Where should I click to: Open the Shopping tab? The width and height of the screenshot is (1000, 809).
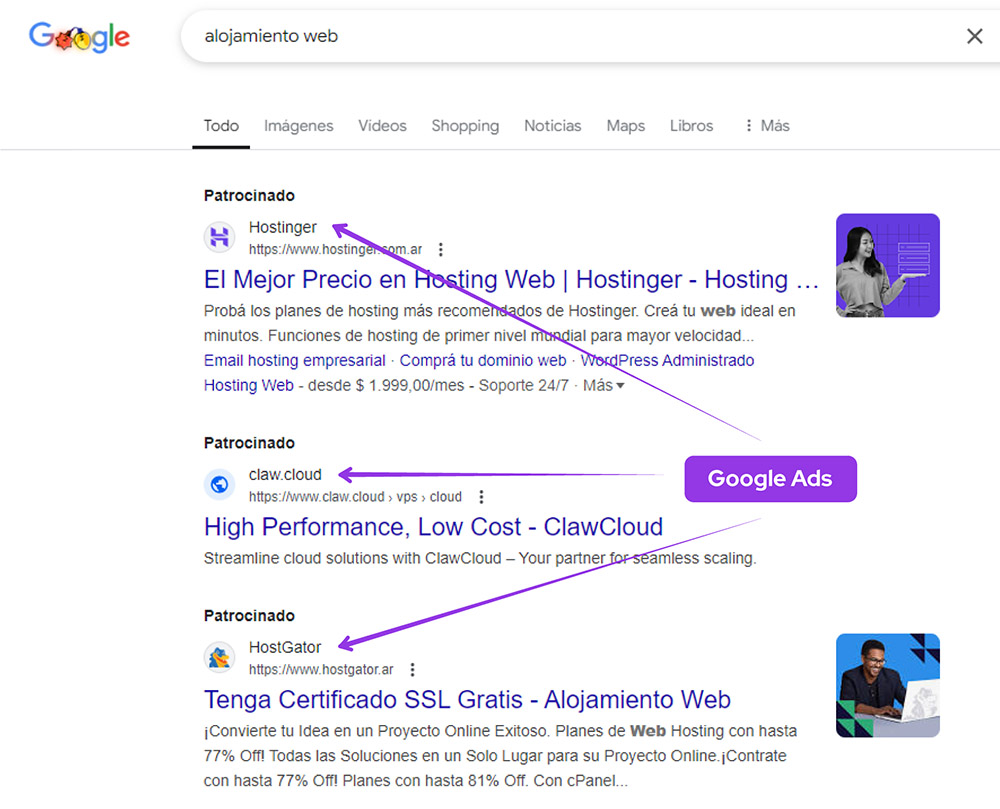click(465, 126)
